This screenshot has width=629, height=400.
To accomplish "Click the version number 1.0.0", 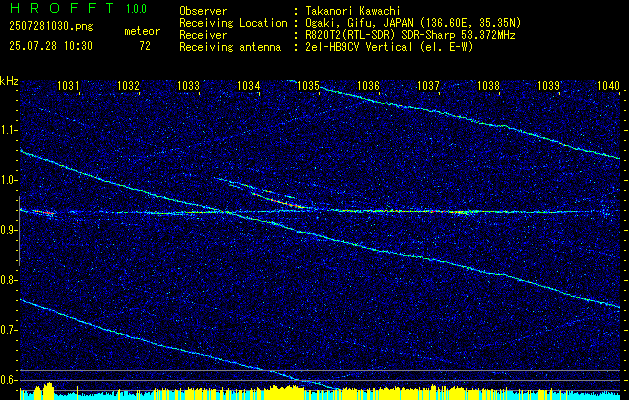I will 136,9.
